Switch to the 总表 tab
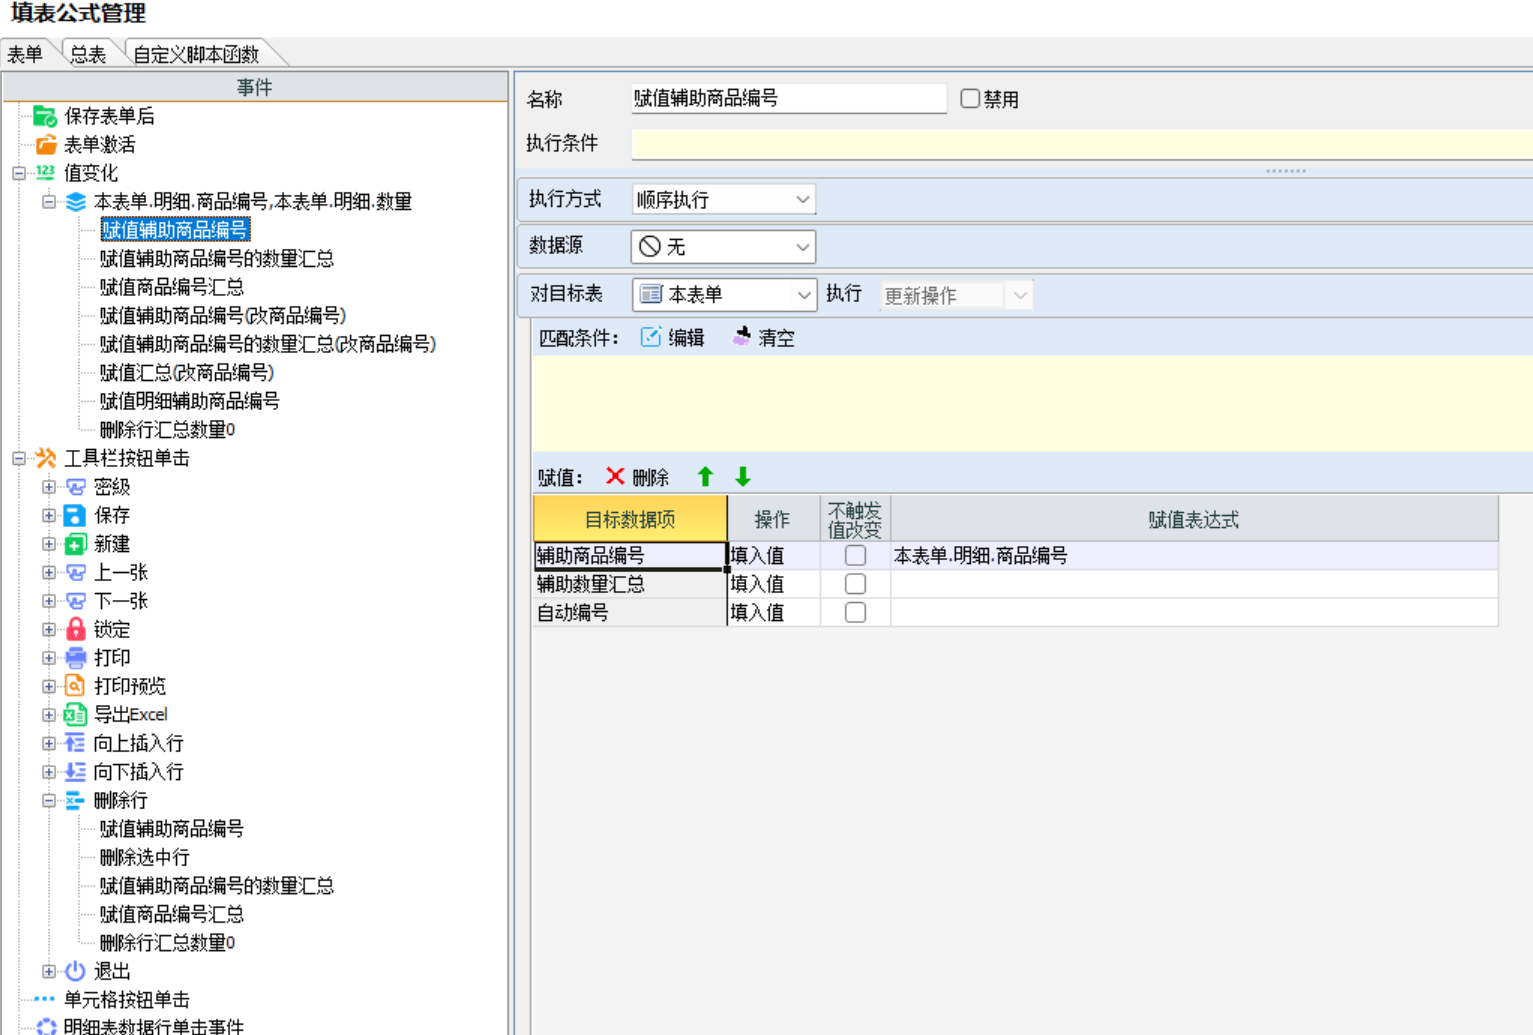 [x=88, y=54]
